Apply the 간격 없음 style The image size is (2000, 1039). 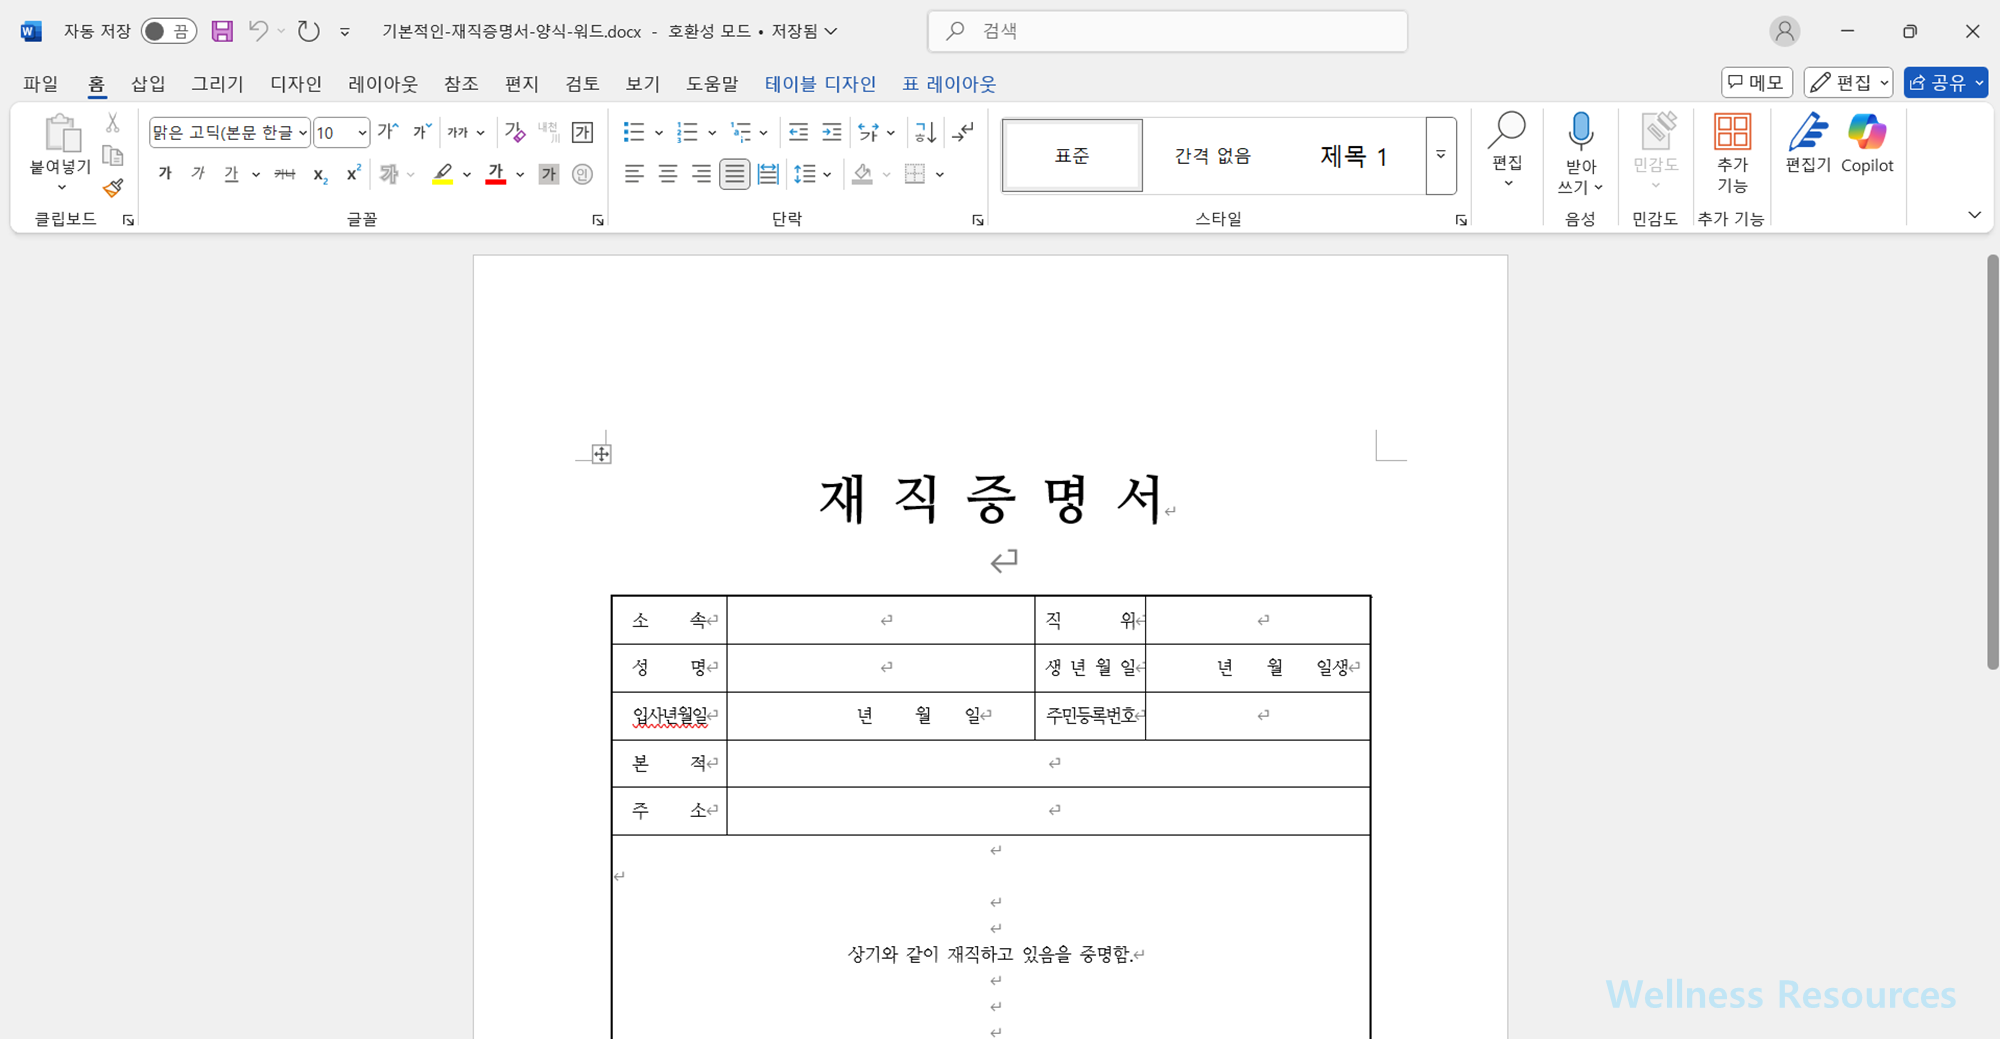(1212, 155)
